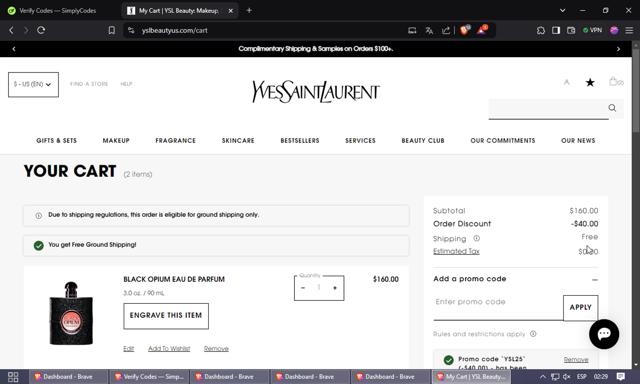The width and height of the screenshot is (640, 384).
Task: Open the tab search dropdown arrow
Action: pyautogui.click(x=562, y=11)
